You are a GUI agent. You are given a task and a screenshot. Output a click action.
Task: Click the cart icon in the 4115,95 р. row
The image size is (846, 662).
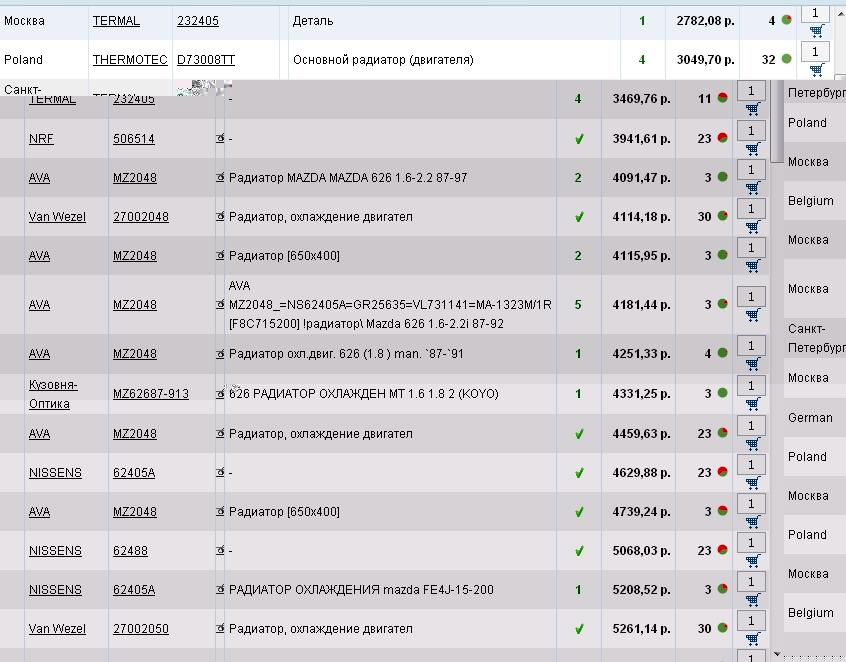(753, 265)
